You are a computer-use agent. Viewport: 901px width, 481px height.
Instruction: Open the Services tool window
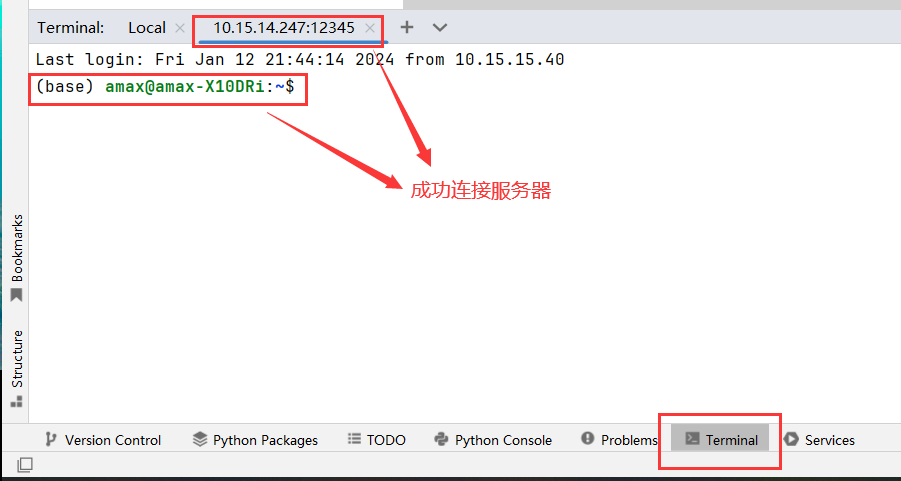click(819, 440)
